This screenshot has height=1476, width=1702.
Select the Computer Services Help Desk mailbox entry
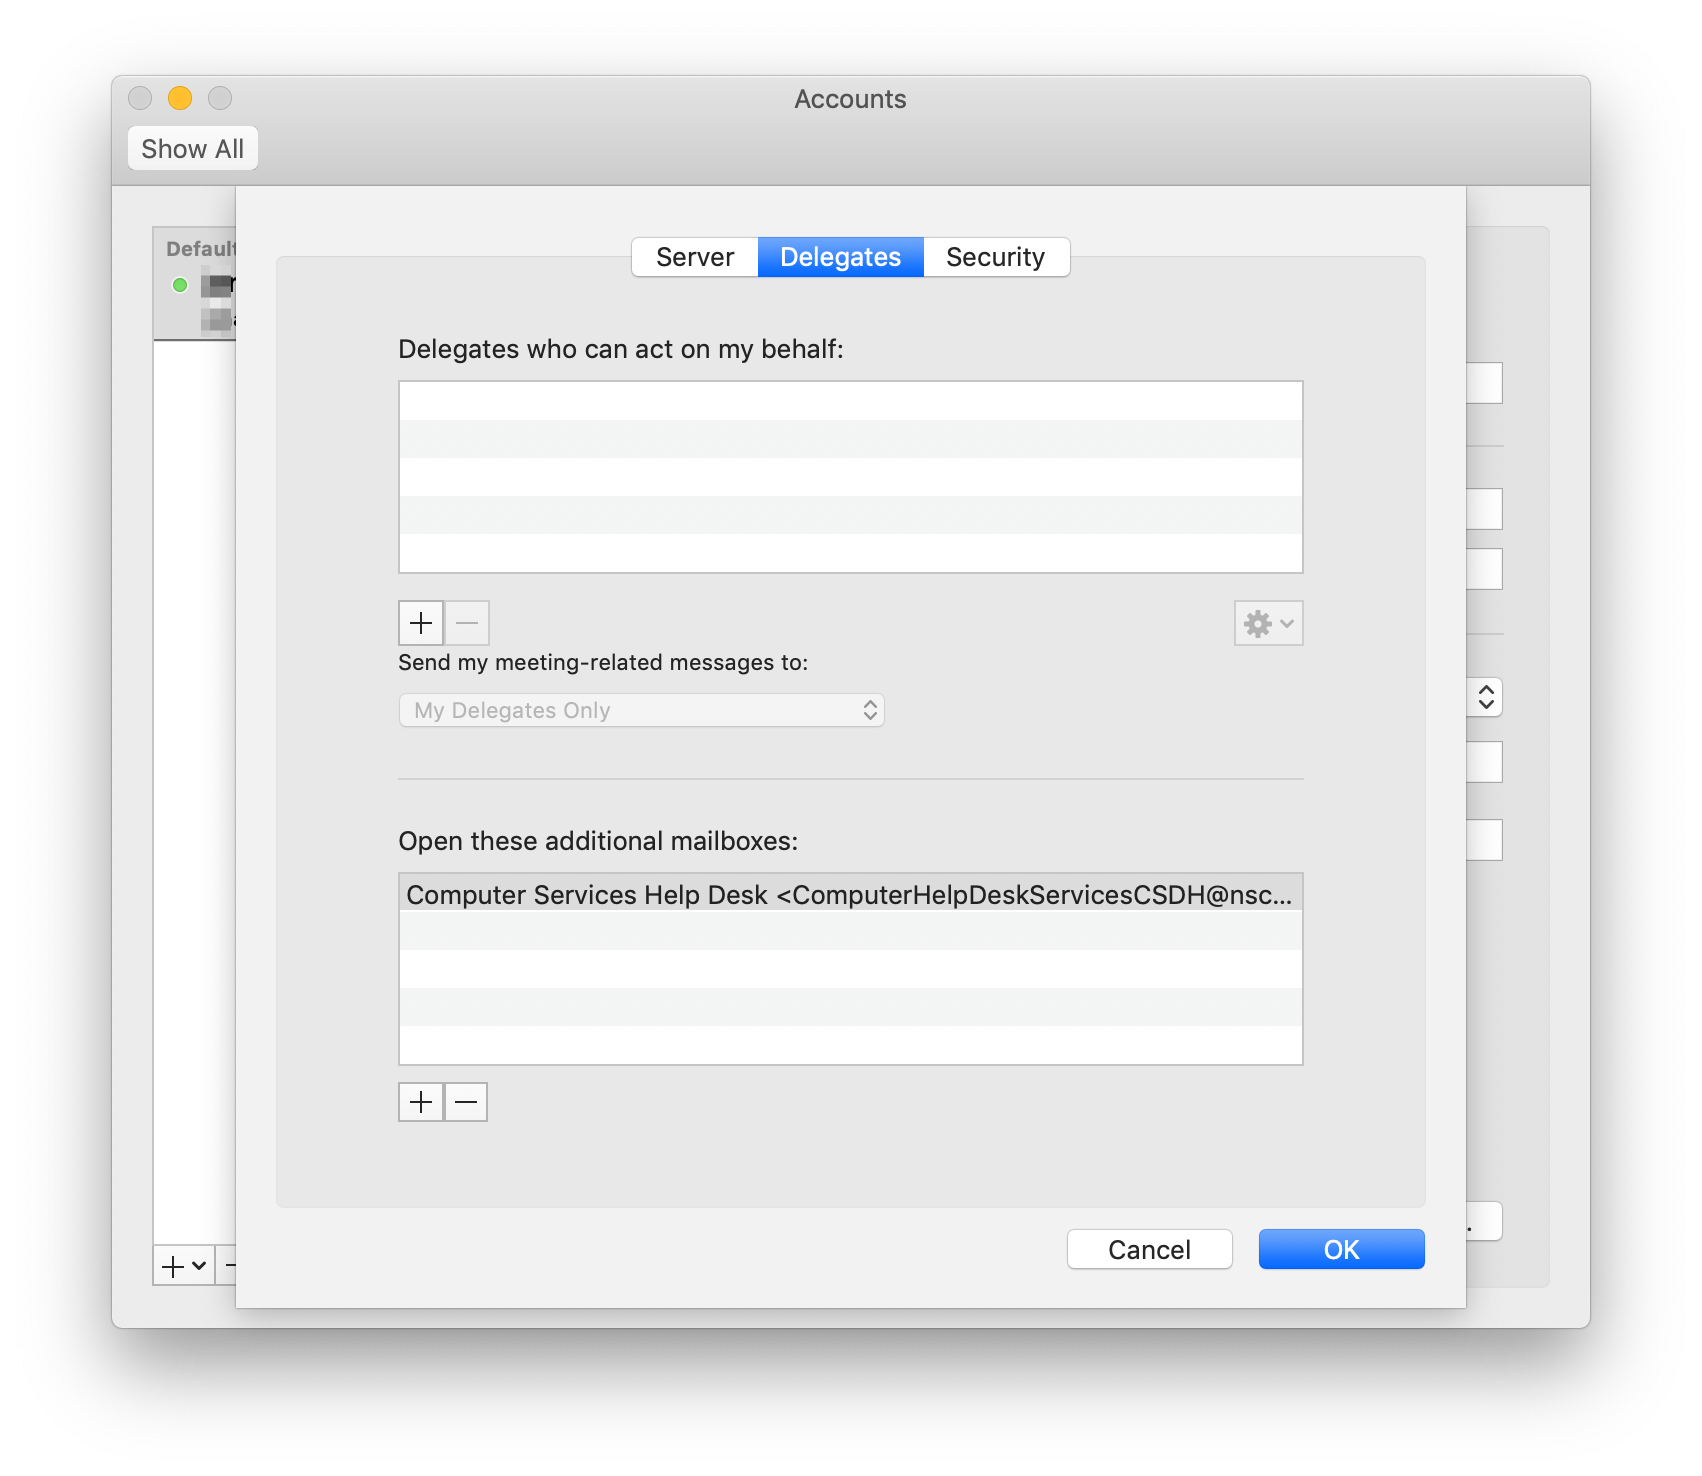[849, 894]
